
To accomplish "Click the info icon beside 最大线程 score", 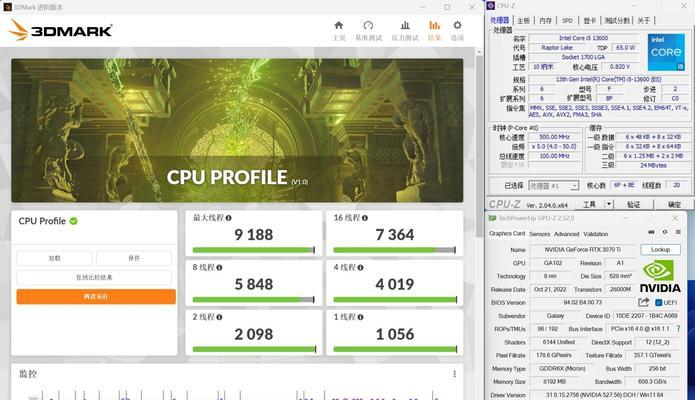I will tap(229, 218).
